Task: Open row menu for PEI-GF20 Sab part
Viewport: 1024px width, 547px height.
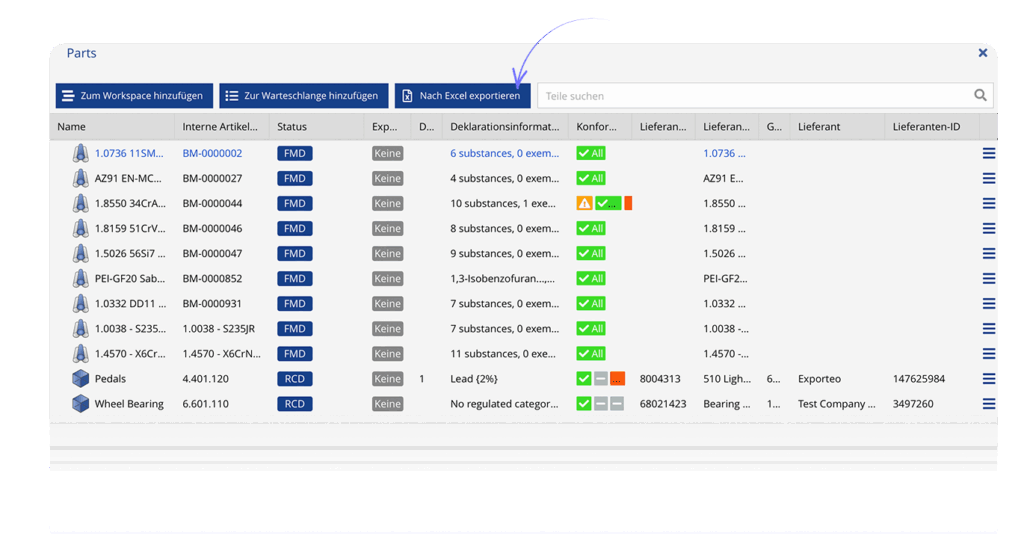Action: [989, 279]
